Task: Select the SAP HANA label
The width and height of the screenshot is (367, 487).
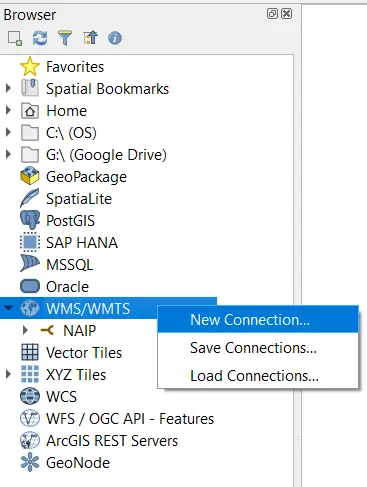Action: tap(82, 243)
